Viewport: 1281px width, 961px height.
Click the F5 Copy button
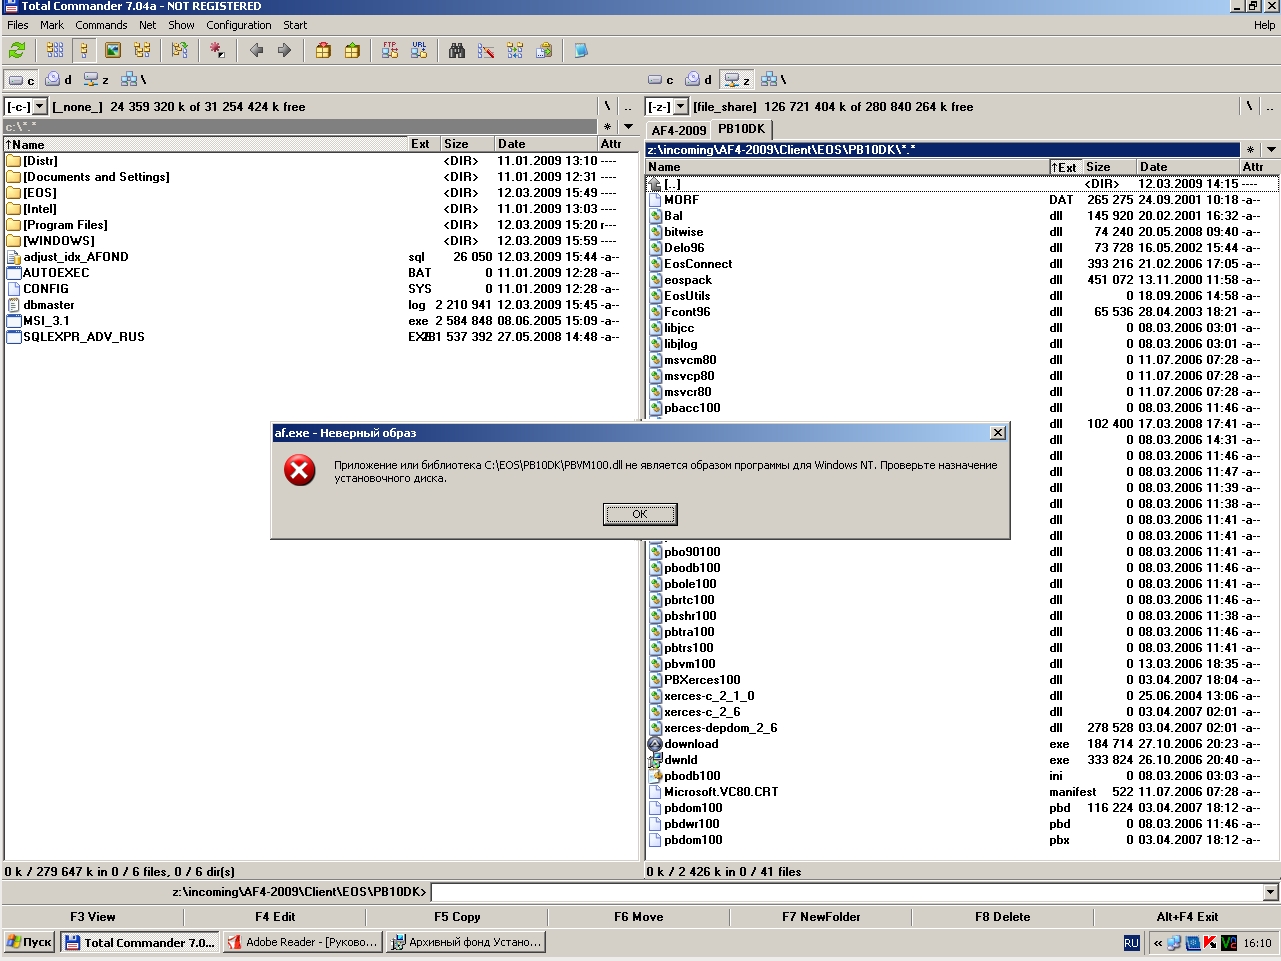(x=457, y=916)
